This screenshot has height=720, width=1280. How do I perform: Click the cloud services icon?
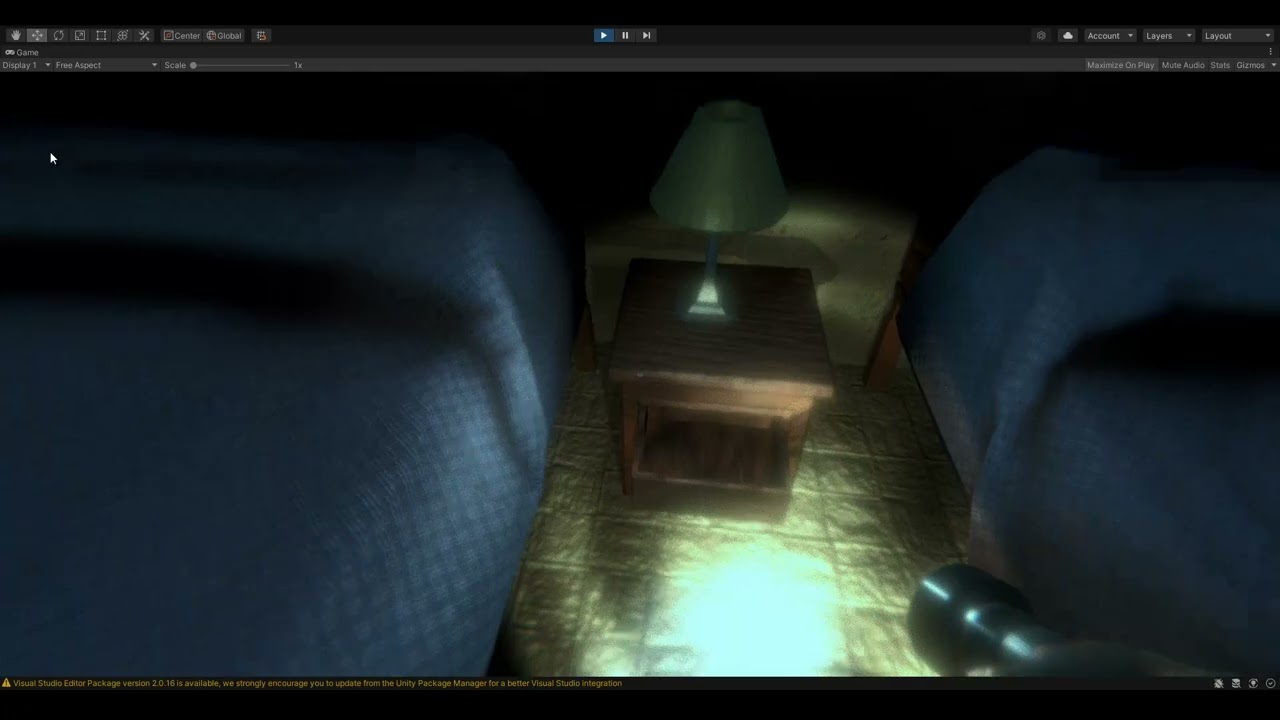click(x=1068, y=36)
